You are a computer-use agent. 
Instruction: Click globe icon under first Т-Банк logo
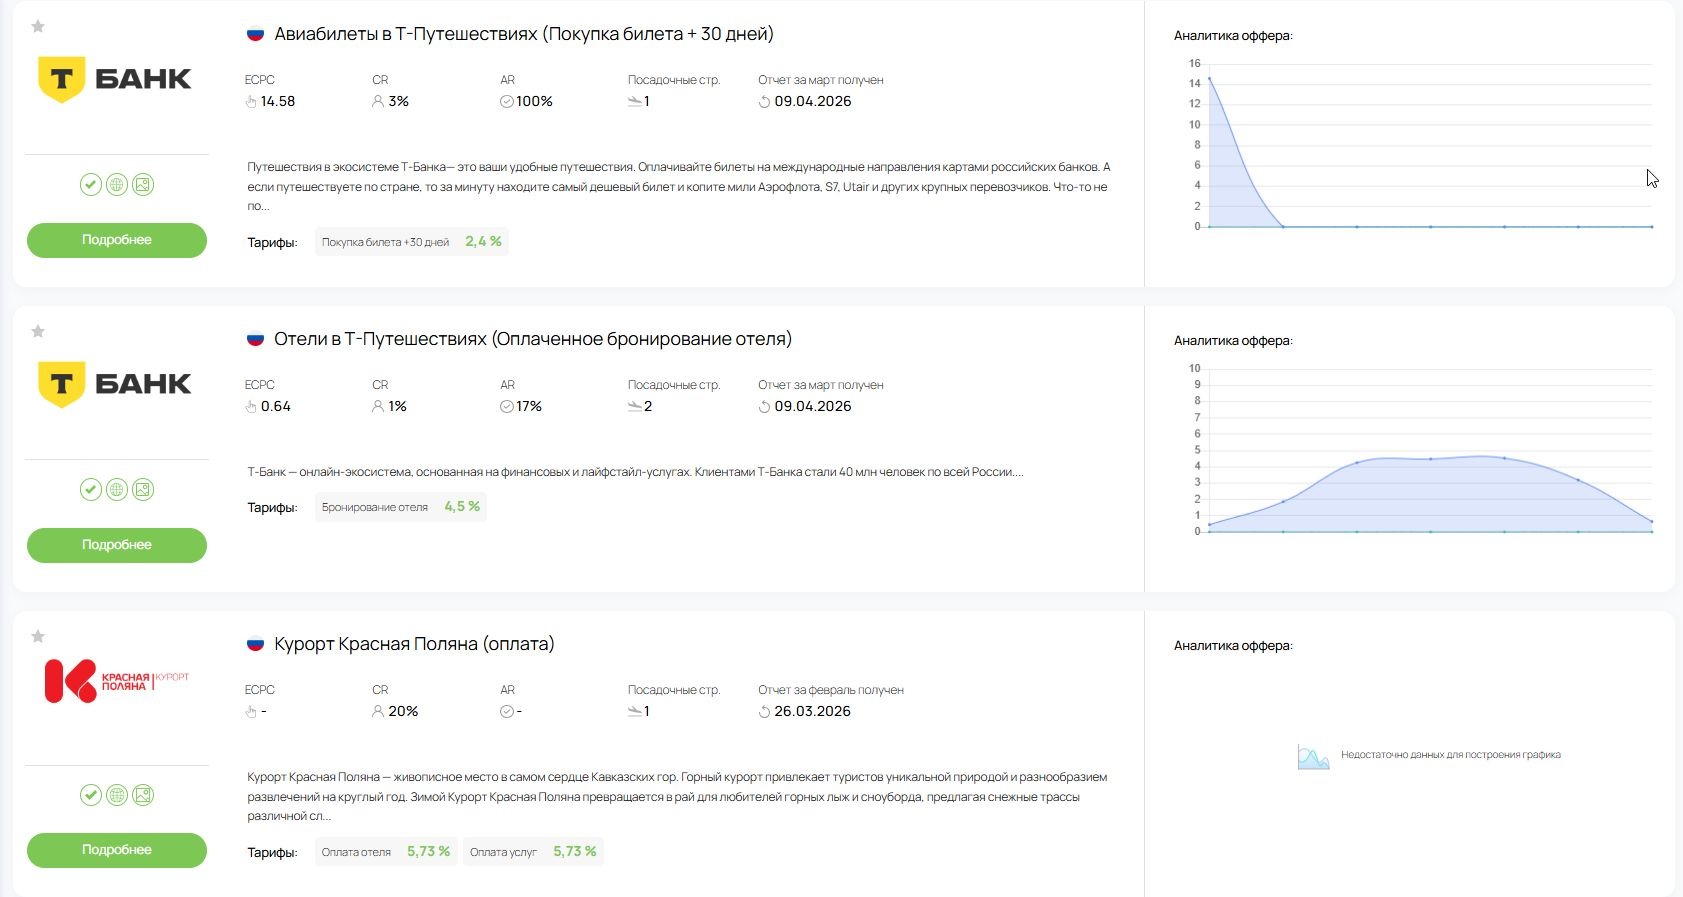click(x=117, y=184)
